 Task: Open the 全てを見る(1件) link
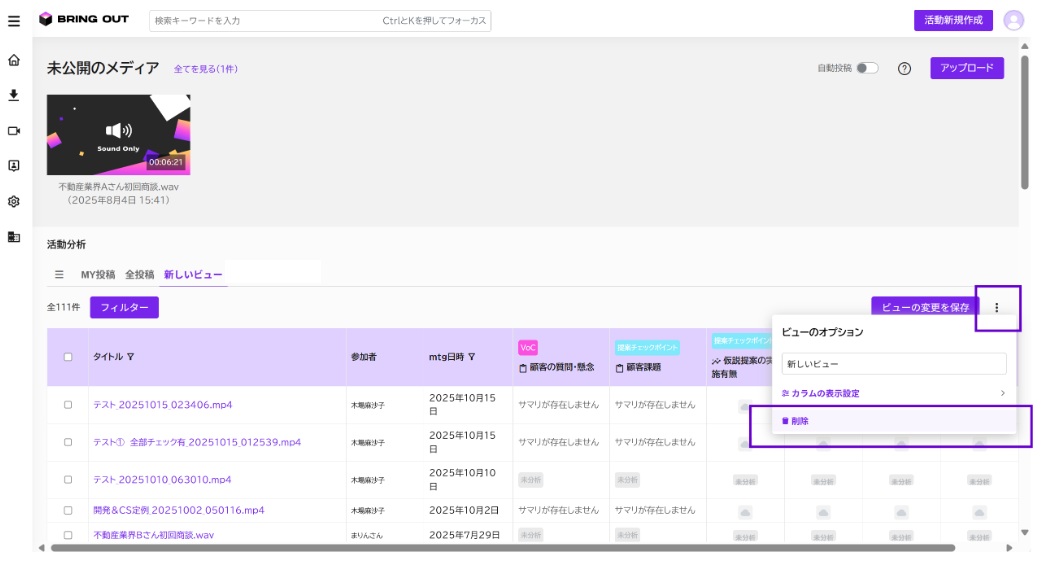[x=206, y=69]
